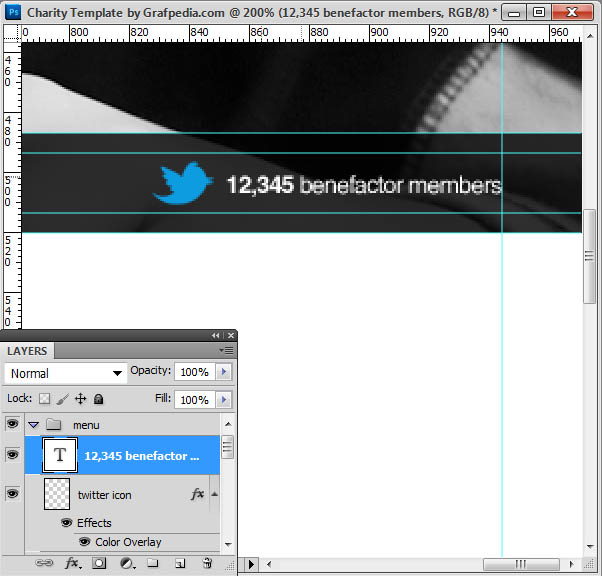Click the Opacity value field
The height and width of the screenshot is (576, 602).
click(194, 372)
